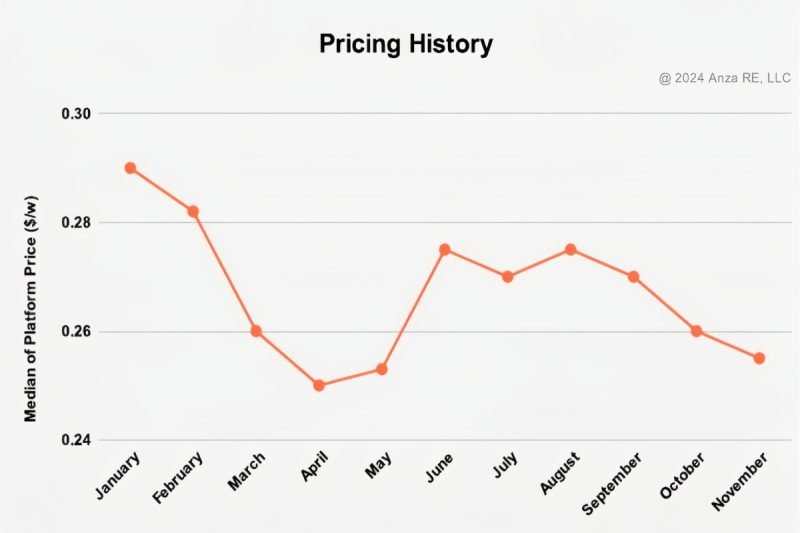Select the October data point marker
The height and width of the screenshot is (533, 800).
[x=696, y=331]
